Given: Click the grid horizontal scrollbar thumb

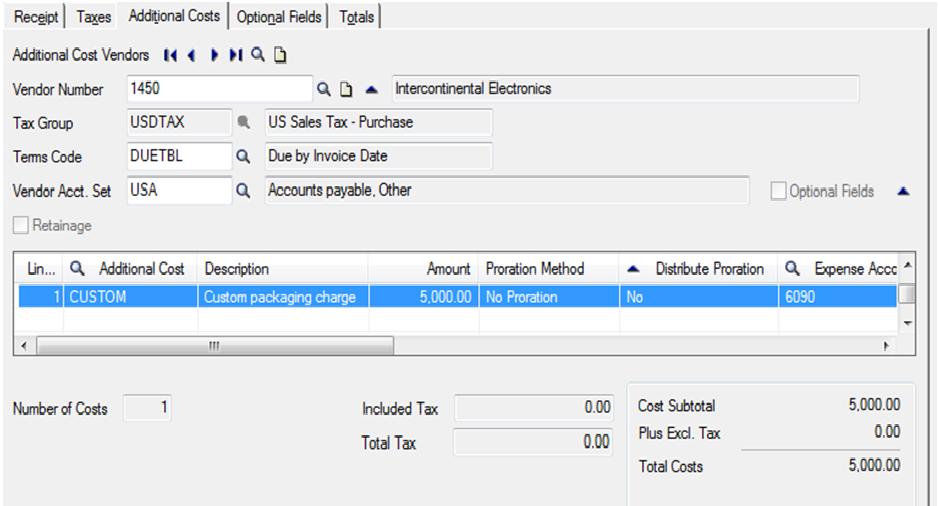Looking at the screenshot, I should tap(215, 345).
